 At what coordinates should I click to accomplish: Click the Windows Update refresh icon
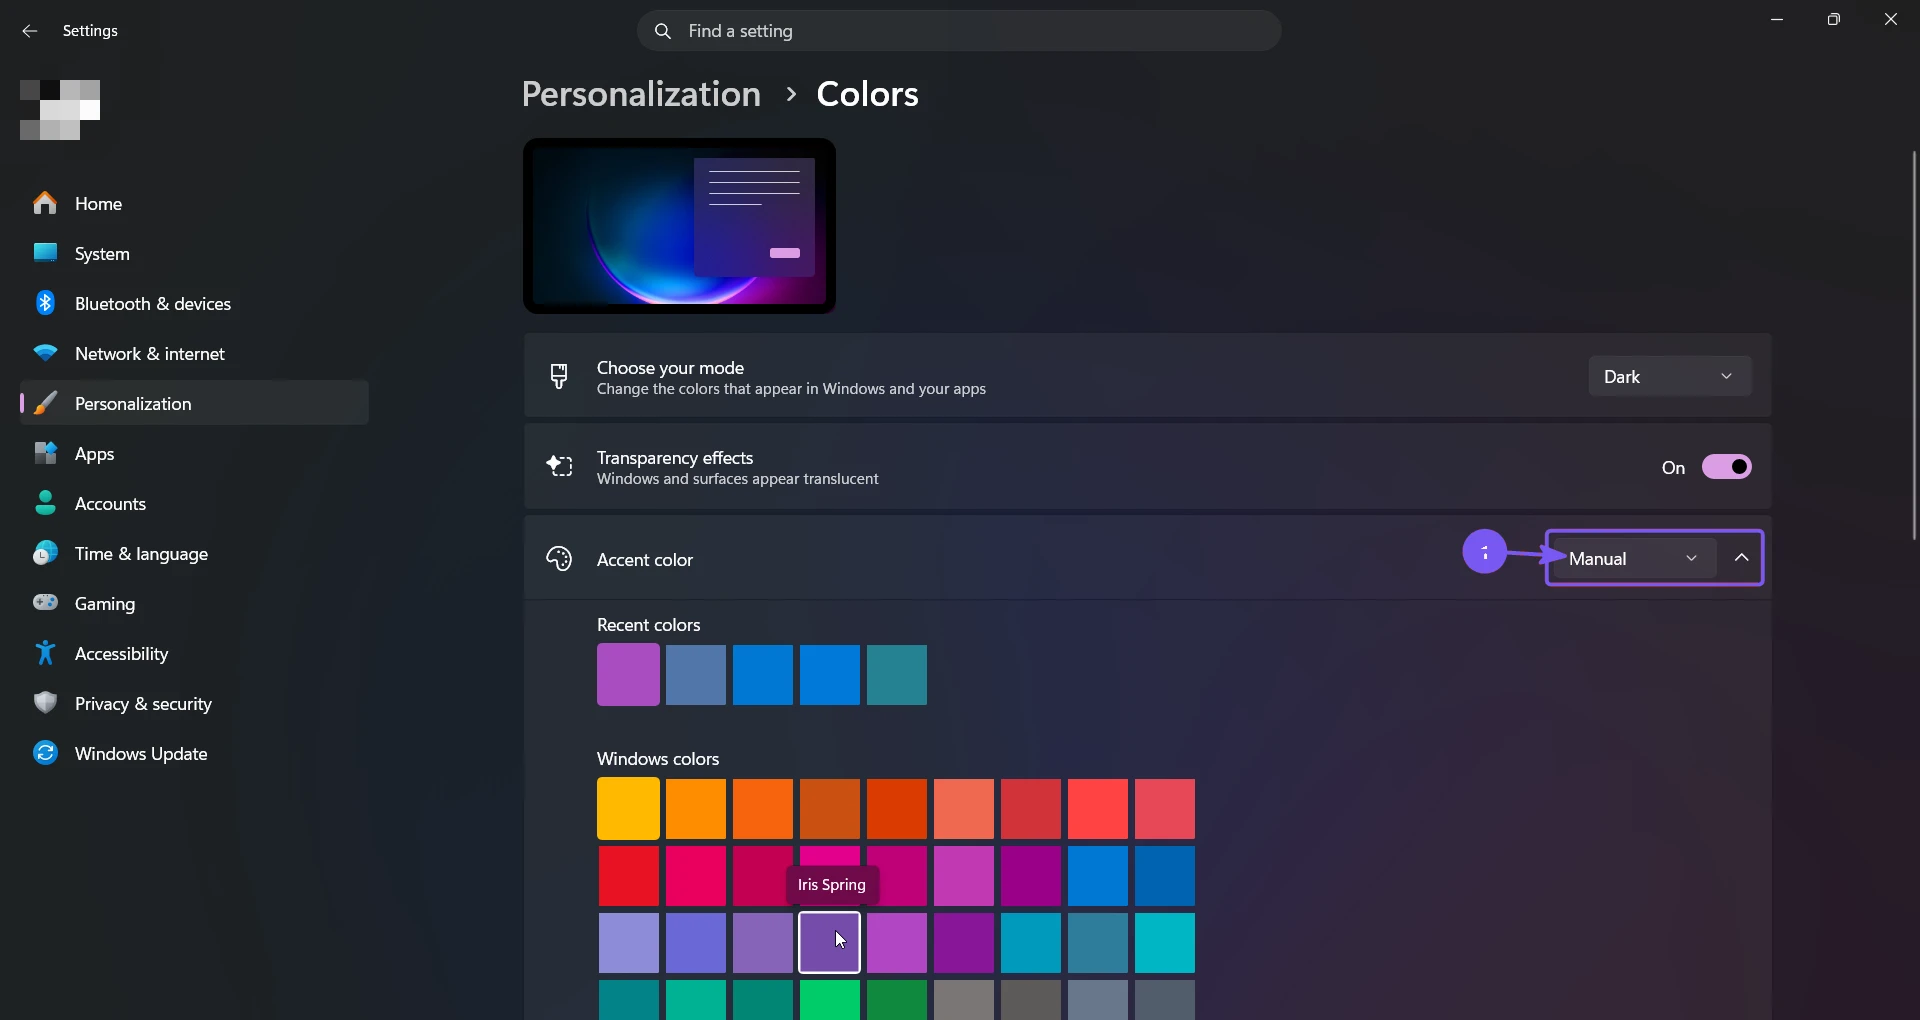(45, 753)
